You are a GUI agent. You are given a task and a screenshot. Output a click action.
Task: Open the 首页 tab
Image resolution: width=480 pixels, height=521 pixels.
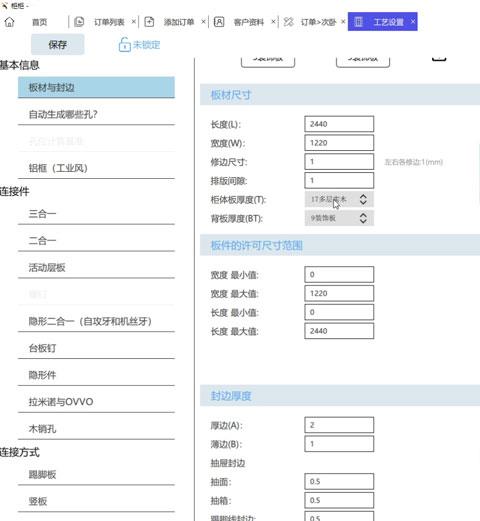pos(40,22)
